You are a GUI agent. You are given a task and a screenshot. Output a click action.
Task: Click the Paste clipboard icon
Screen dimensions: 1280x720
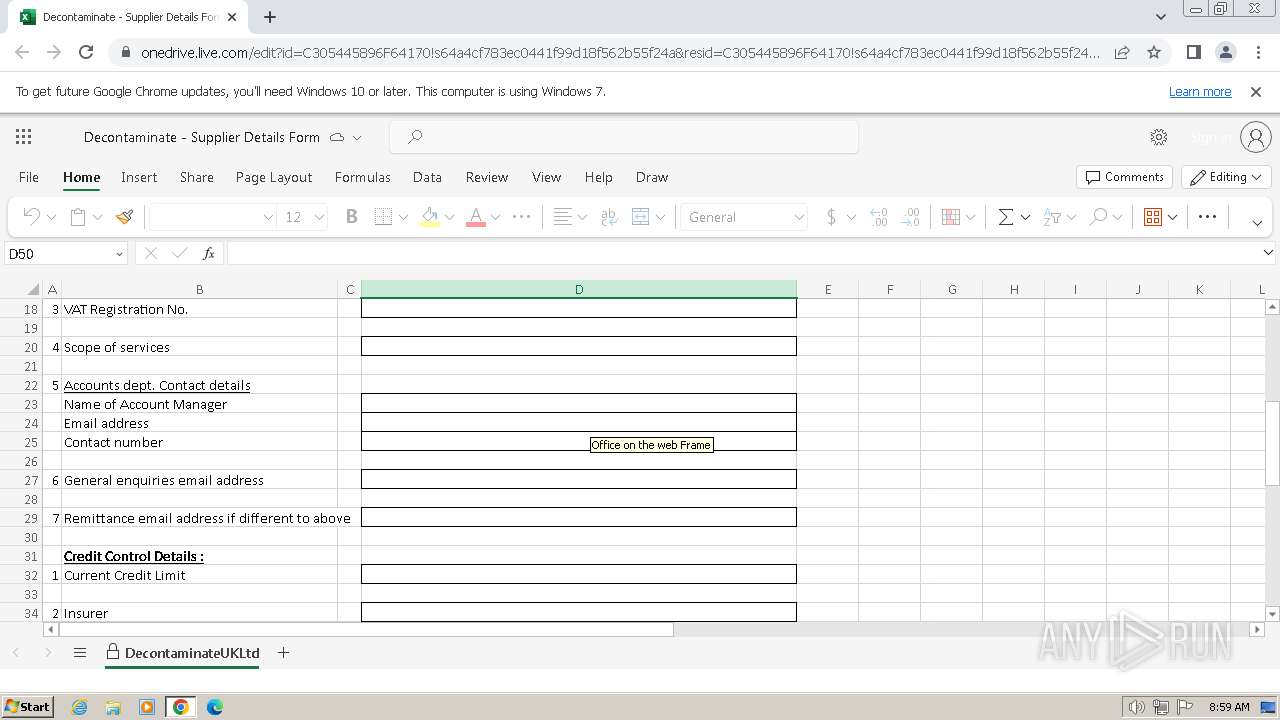77,217
